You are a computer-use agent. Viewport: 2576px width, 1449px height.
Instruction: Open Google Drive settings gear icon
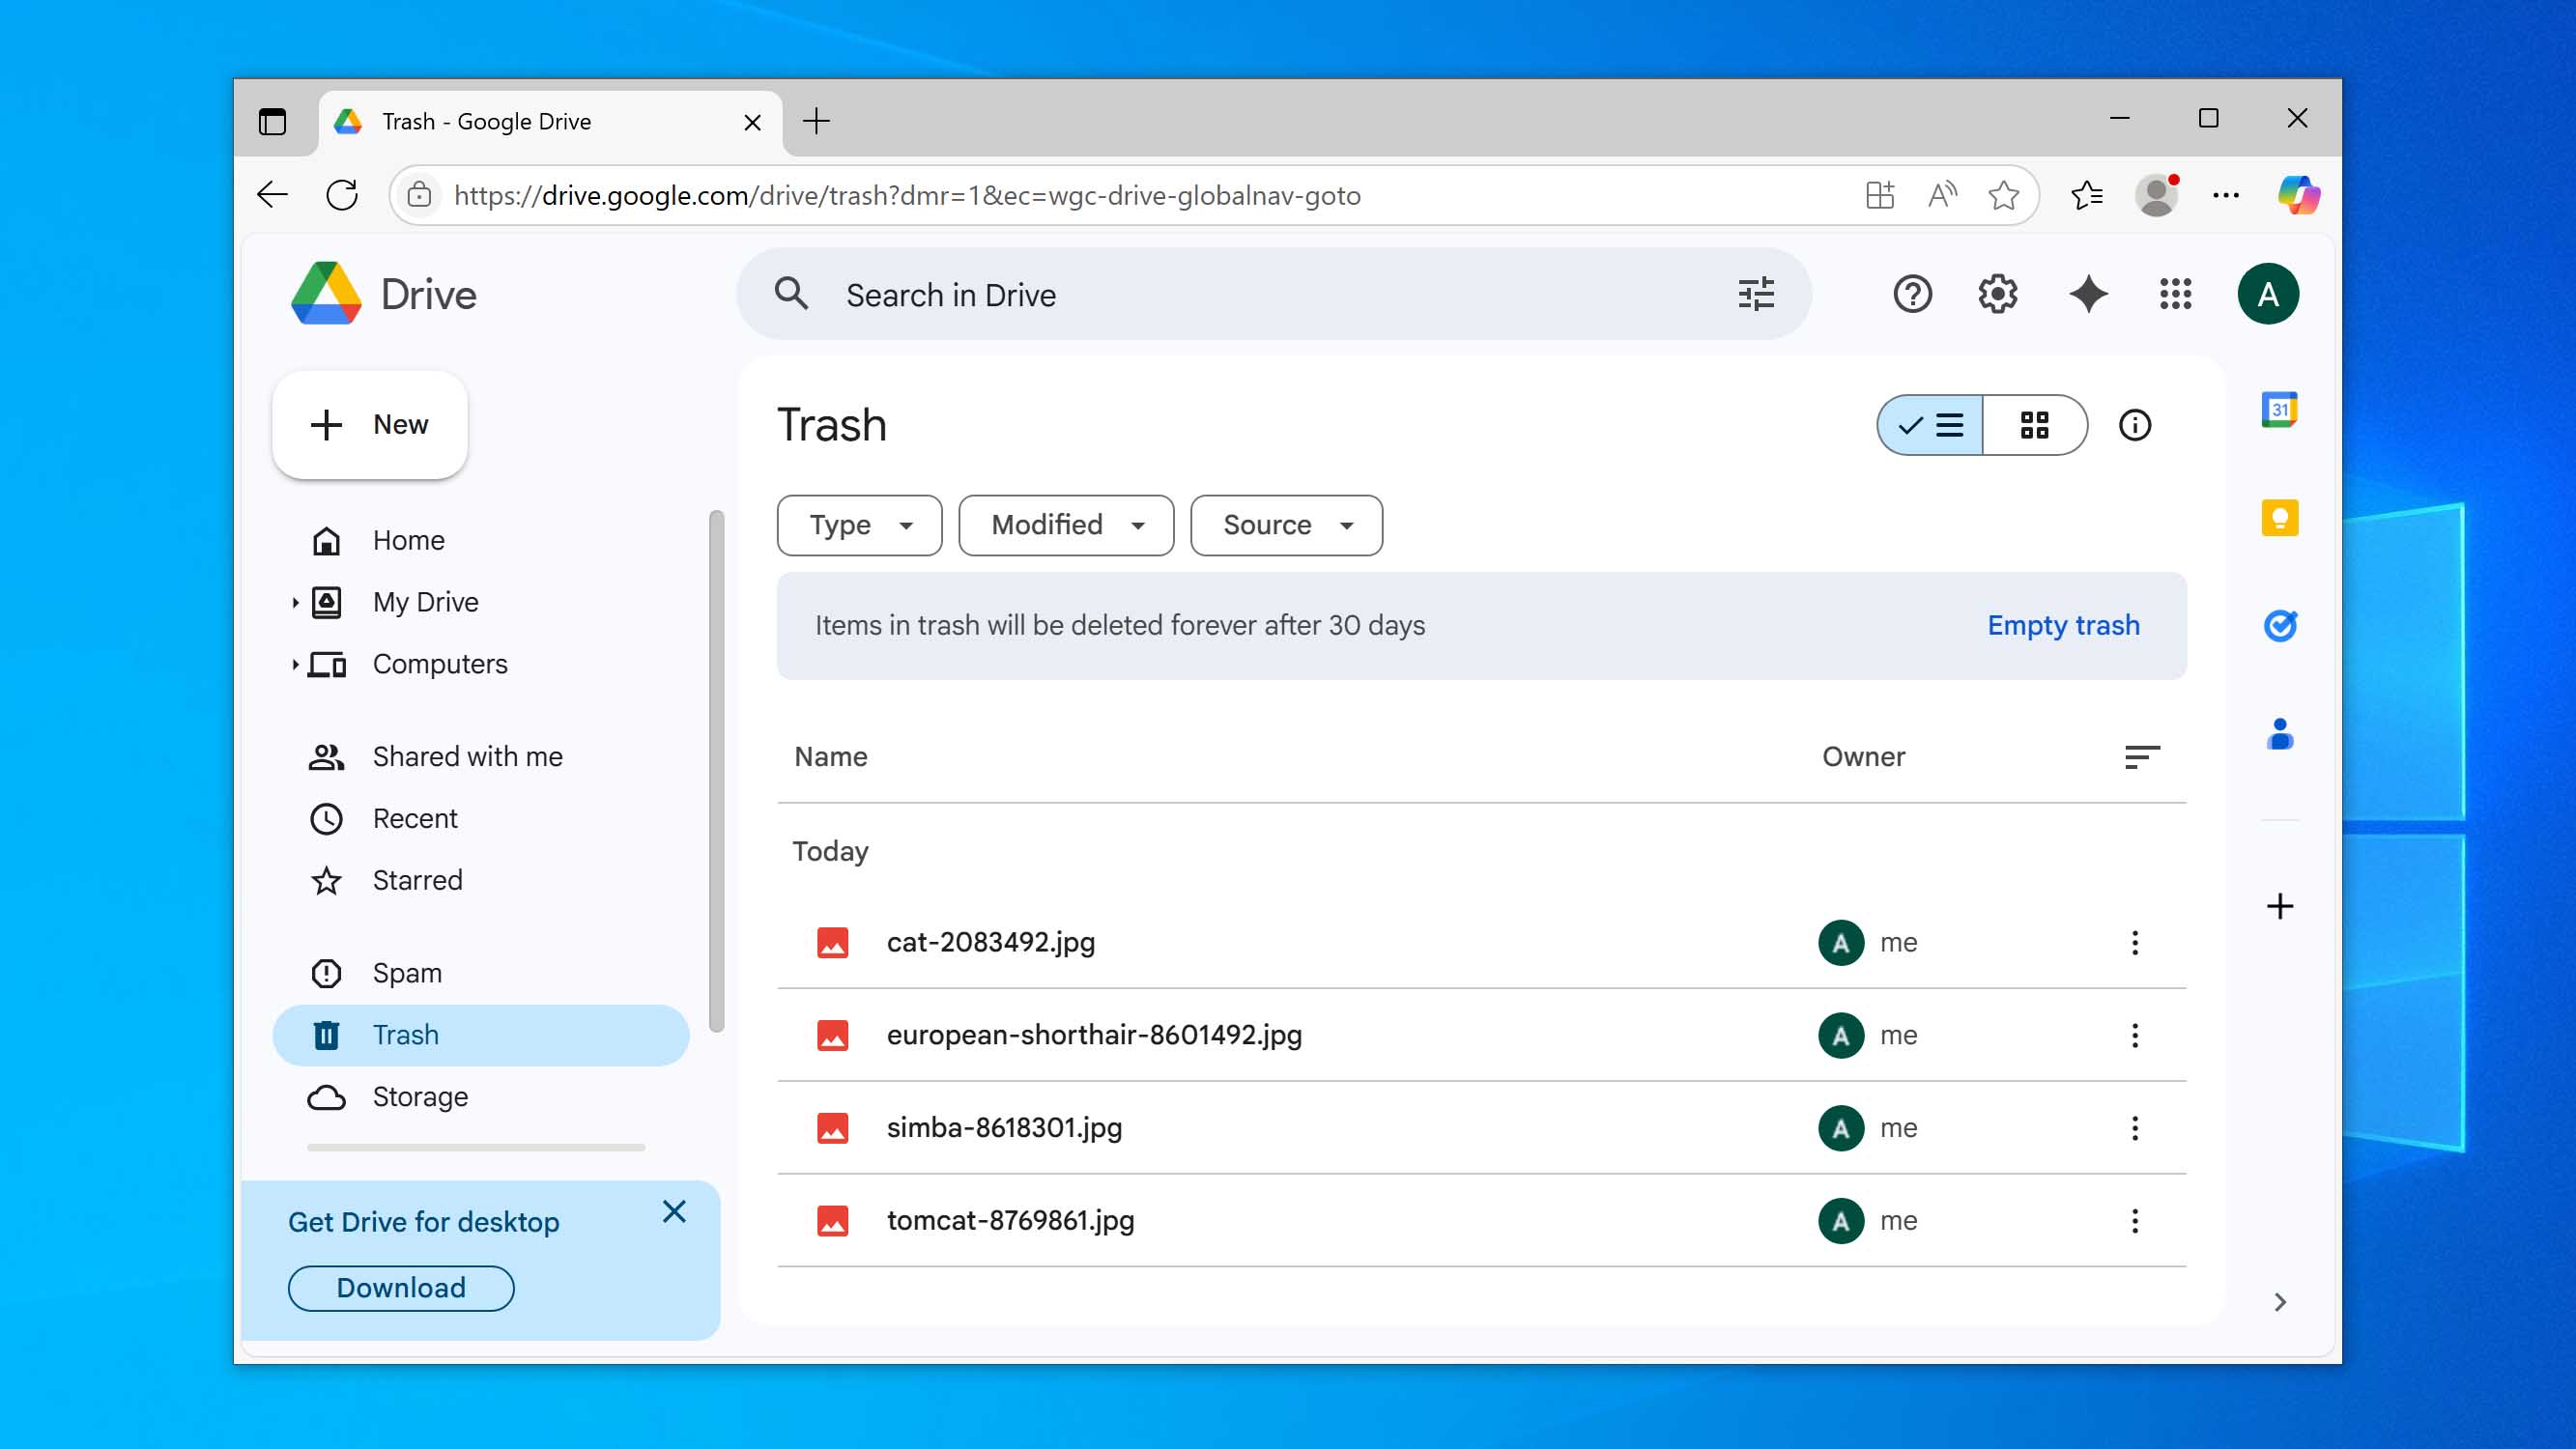(x=1996, y=294)
